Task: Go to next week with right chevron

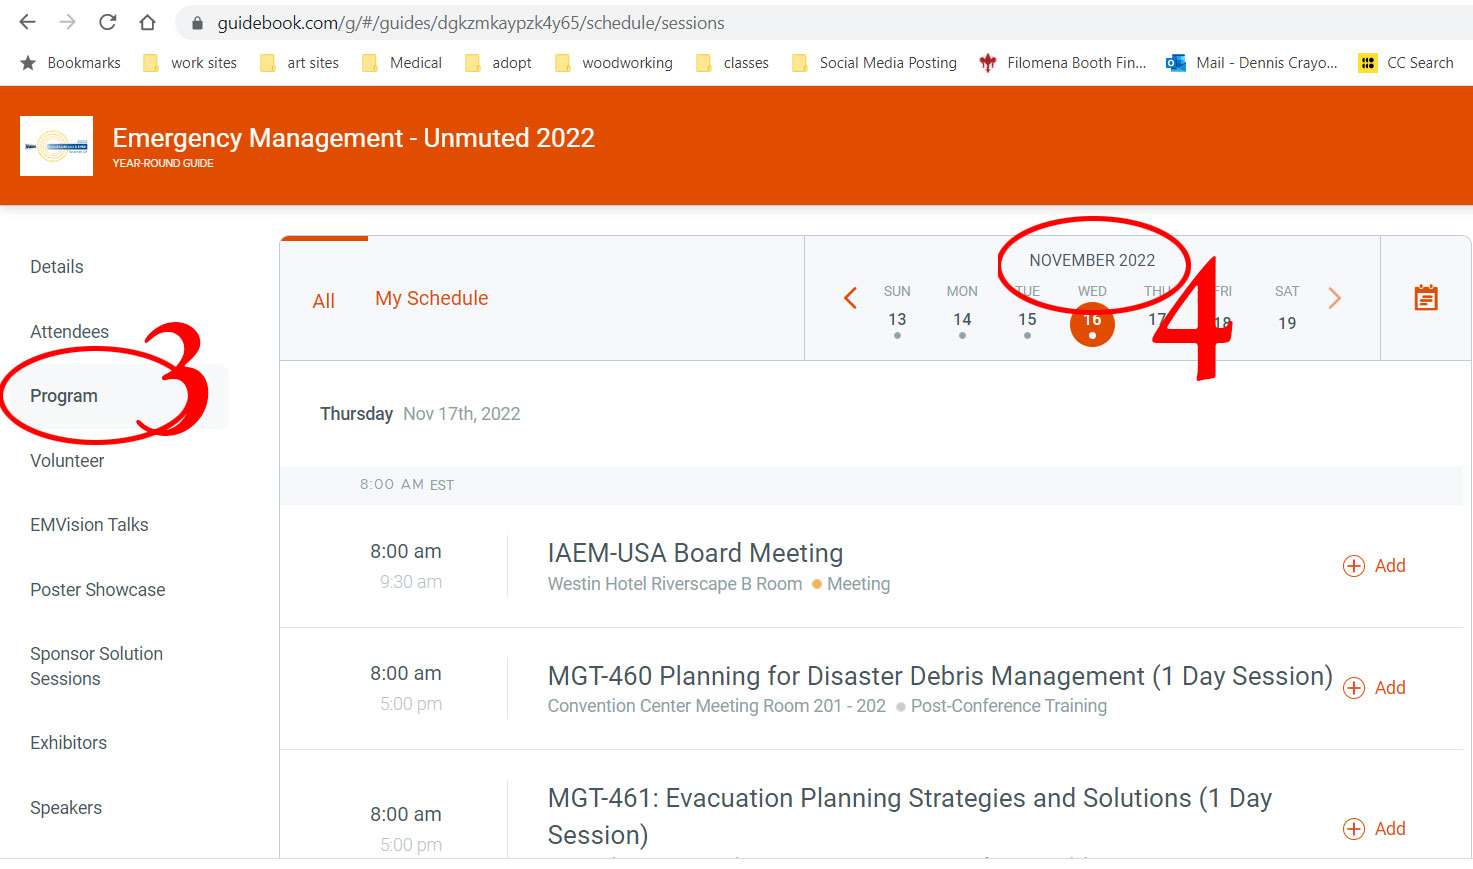Action: [x=1334, y=298]
